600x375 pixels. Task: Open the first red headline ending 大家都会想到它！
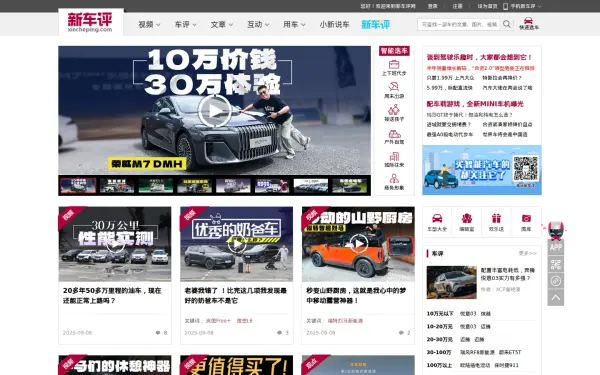pos(479,57)
